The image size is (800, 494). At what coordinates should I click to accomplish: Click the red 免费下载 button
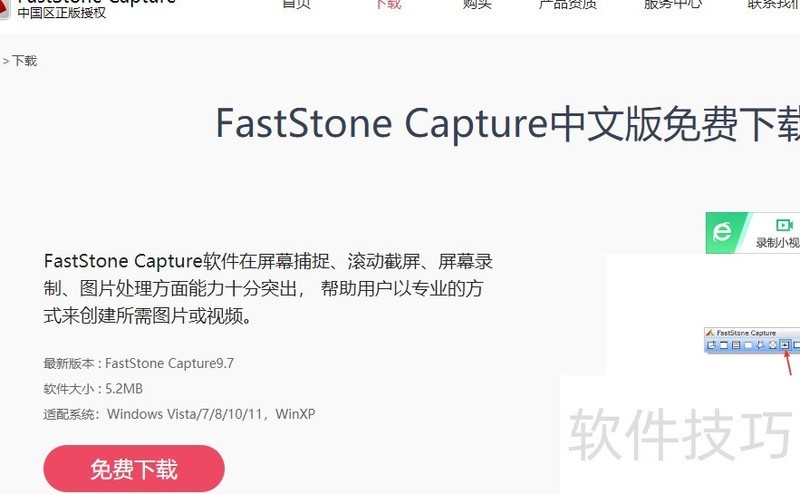(x=134, y=468)
